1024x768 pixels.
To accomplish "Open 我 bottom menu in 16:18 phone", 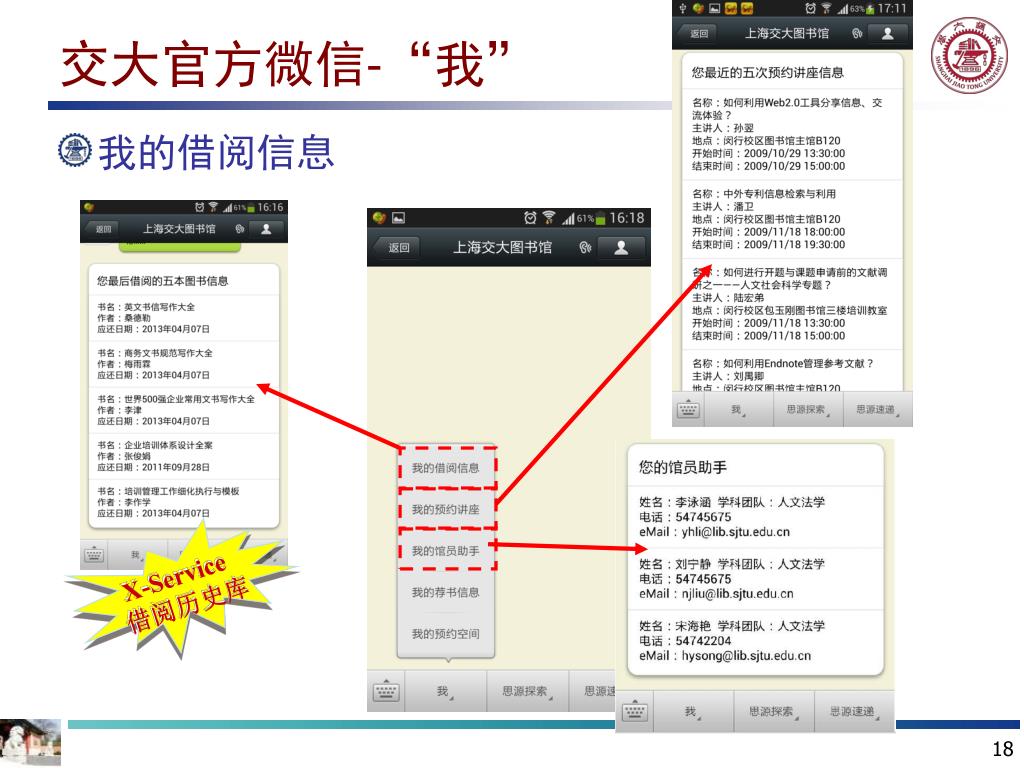I will tap(445, 691).
